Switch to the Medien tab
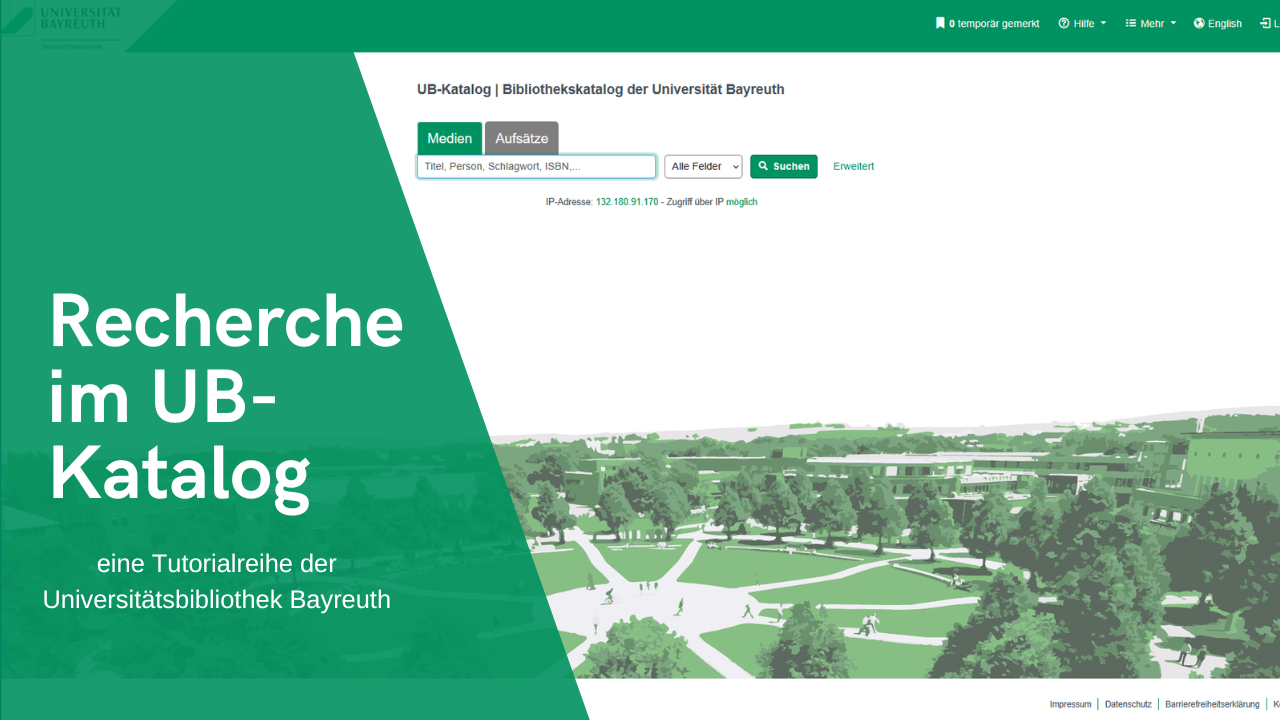1280x720 pixels. [450, 138]
